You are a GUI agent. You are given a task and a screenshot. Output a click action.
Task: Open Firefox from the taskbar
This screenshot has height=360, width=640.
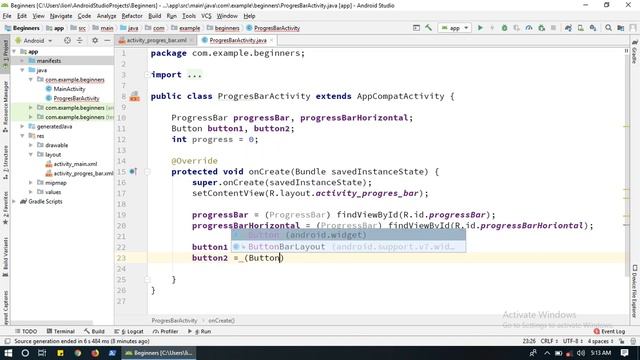point(95,353)
